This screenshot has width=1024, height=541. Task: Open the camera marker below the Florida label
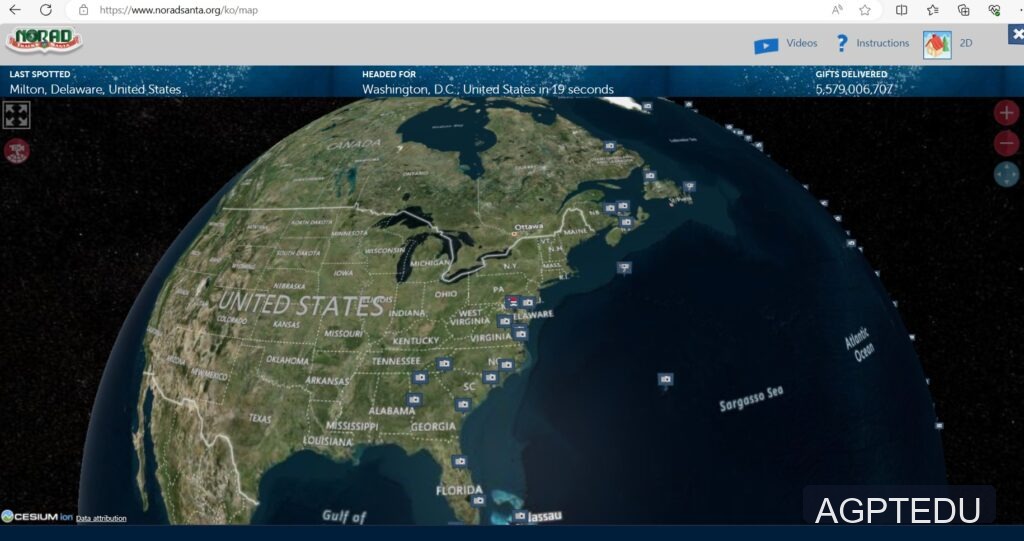click(x=479, y=500)
